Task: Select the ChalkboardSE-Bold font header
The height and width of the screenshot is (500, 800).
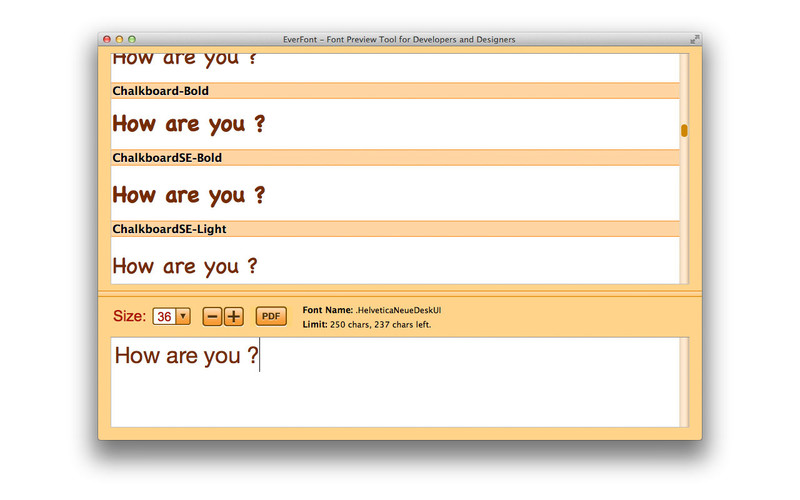Action: point(395,158)
